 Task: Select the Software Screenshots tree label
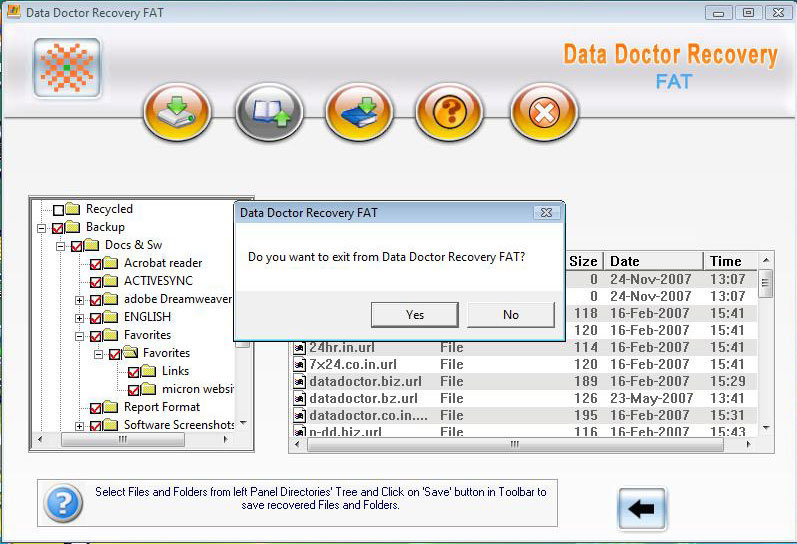pos(179,425)
